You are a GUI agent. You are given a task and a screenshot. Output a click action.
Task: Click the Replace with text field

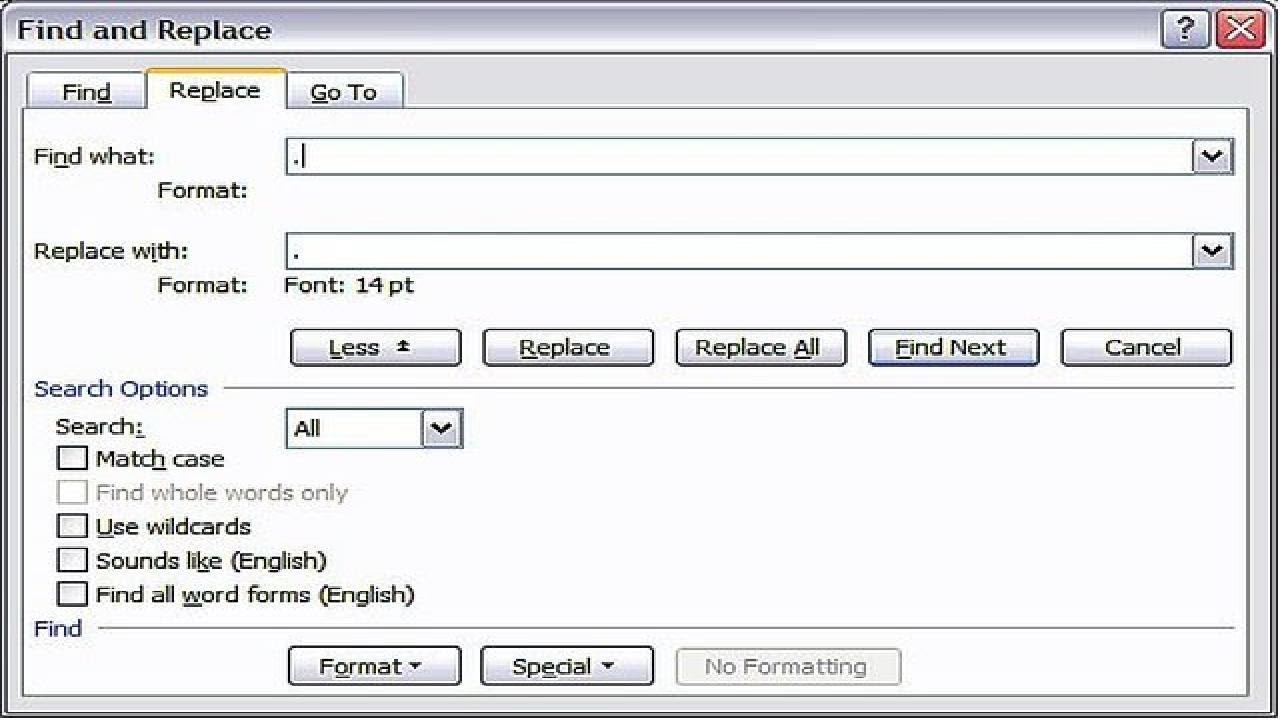(740, 251)
